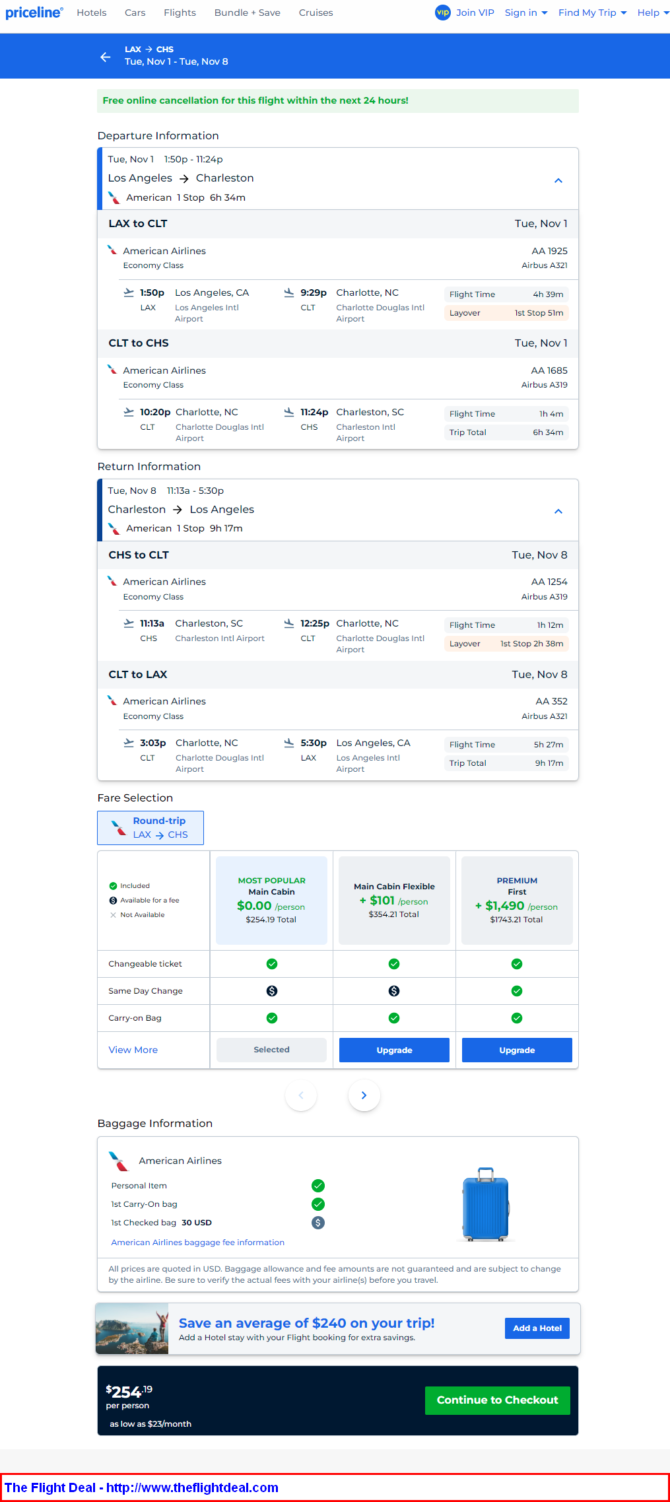Screen dimensions: 670x1502
Task: Click the takeoff plane icon at 11:13a
Action: 128,623
